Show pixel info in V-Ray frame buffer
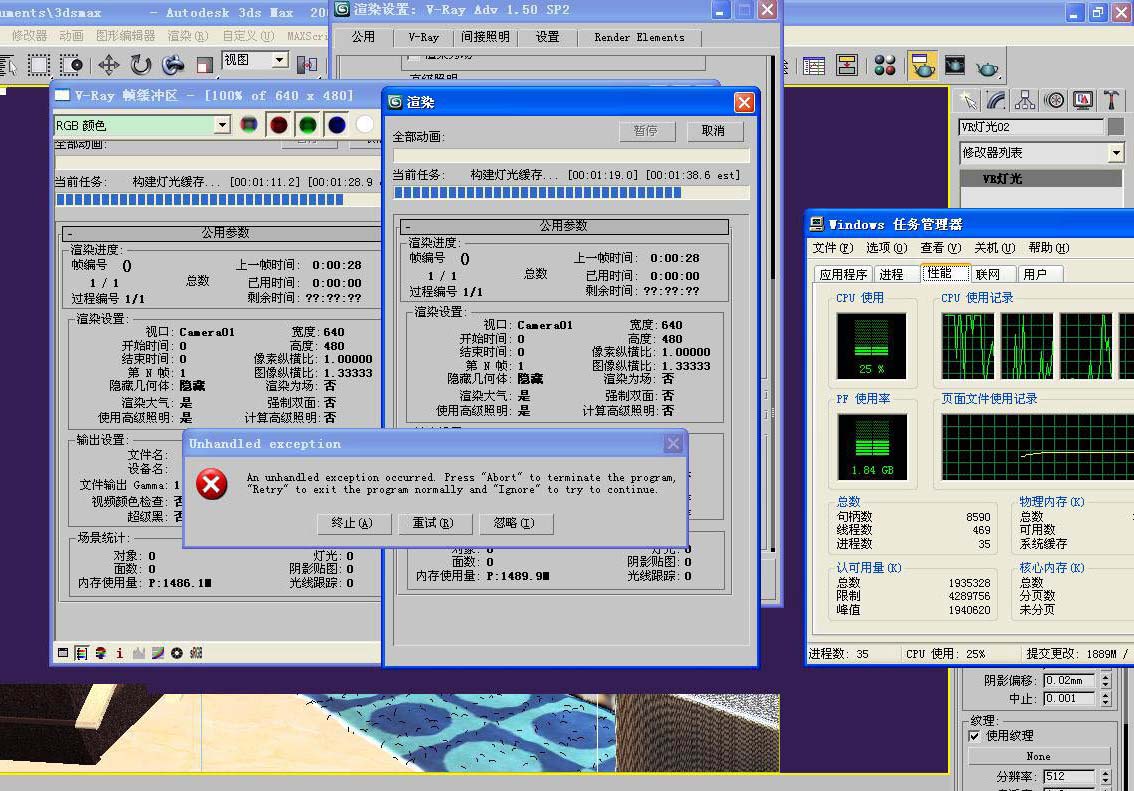 (x=120, y=653)
